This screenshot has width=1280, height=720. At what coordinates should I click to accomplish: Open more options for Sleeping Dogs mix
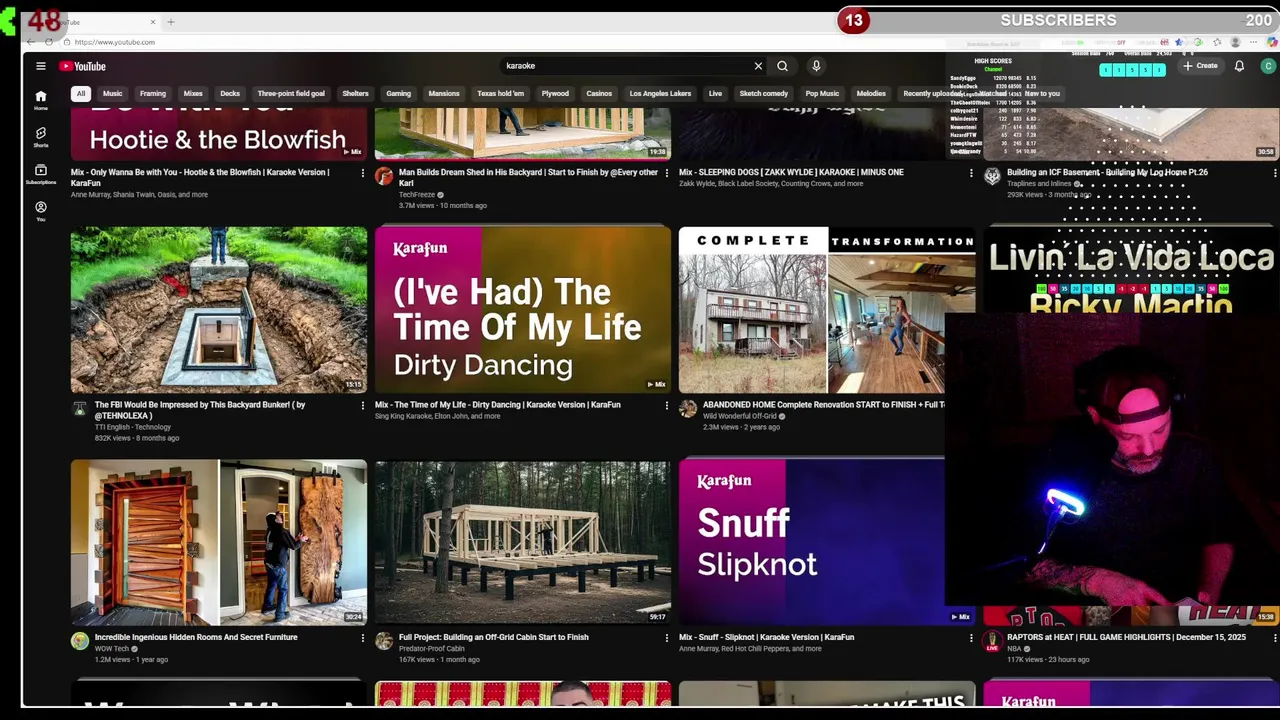(971, 173)
